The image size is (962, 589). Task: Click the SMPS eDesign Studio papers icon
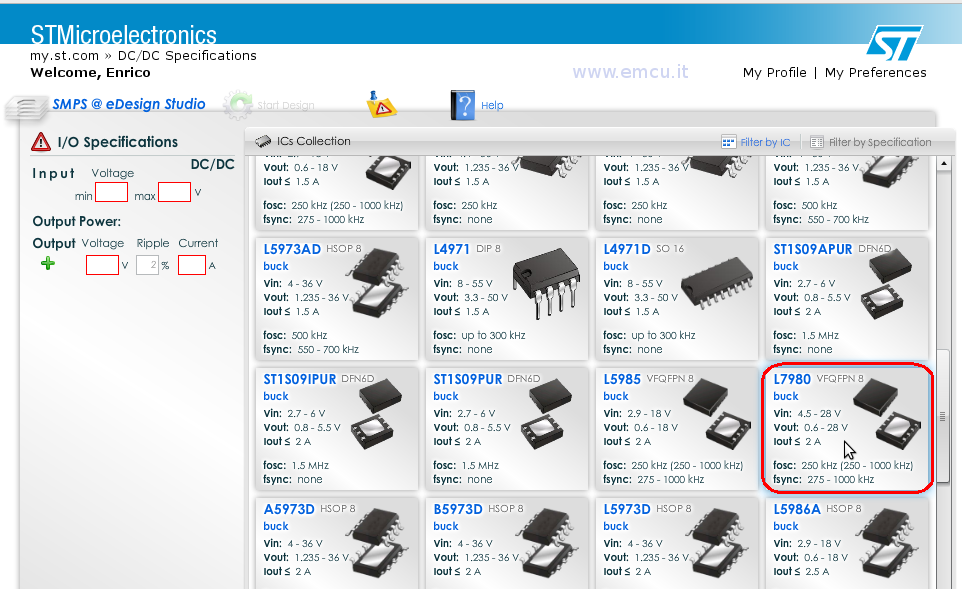[26, 107]
